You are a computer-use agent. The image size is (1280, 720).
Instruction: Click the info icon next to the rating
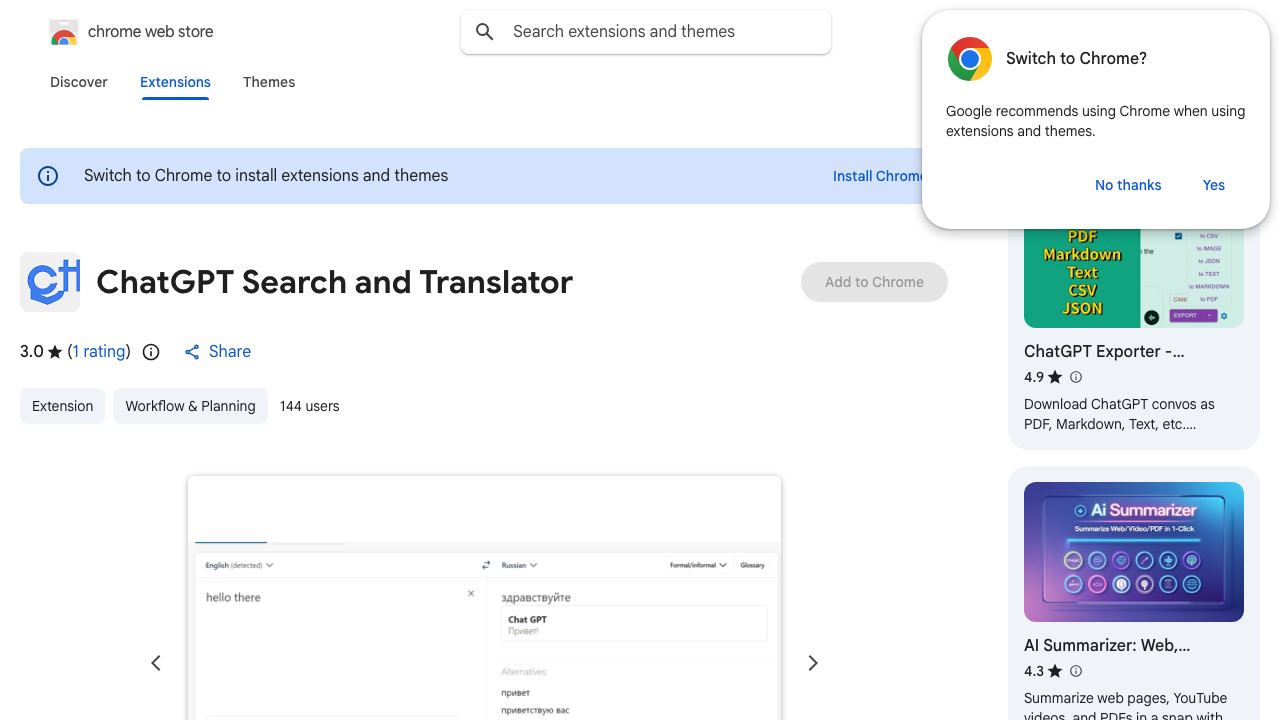pos(151,352)
